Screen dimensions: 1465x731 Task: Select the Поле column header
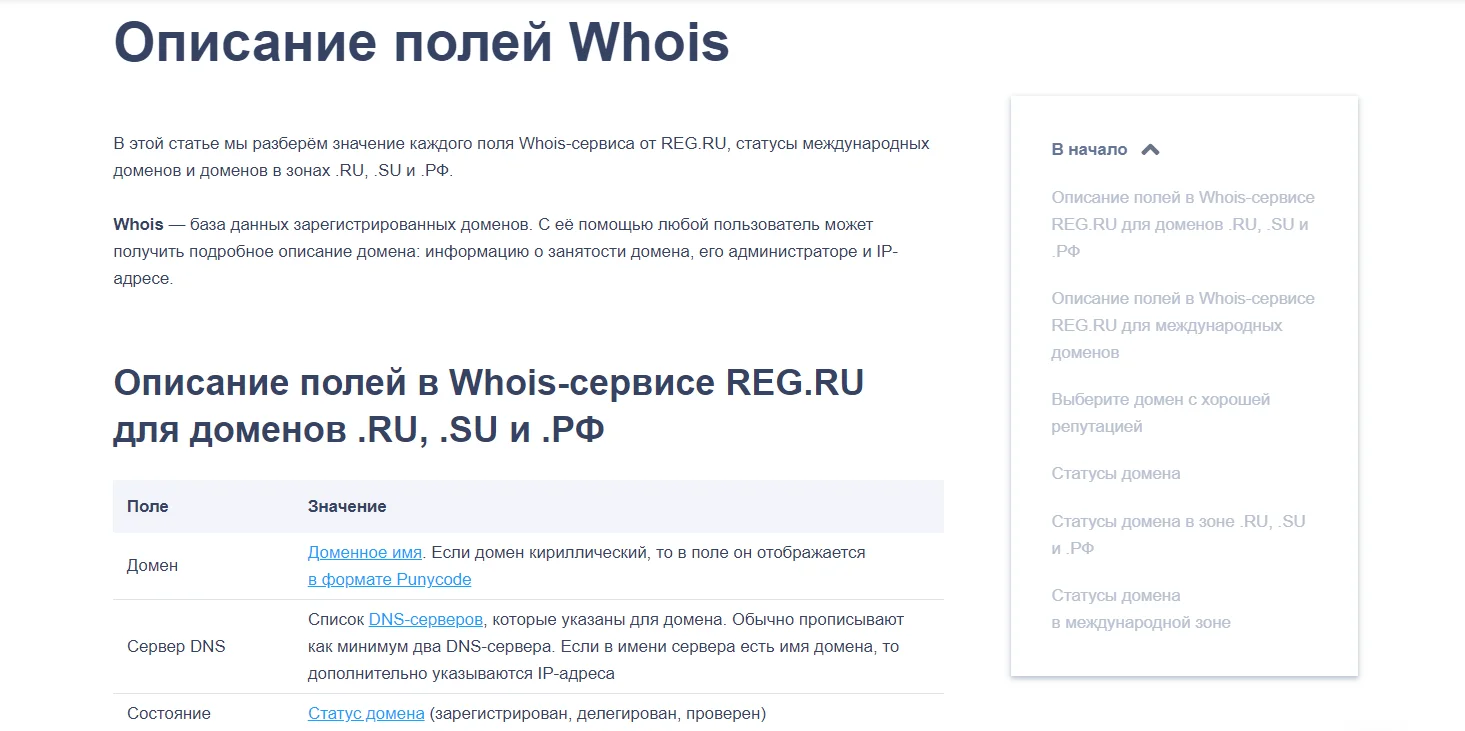148,506
